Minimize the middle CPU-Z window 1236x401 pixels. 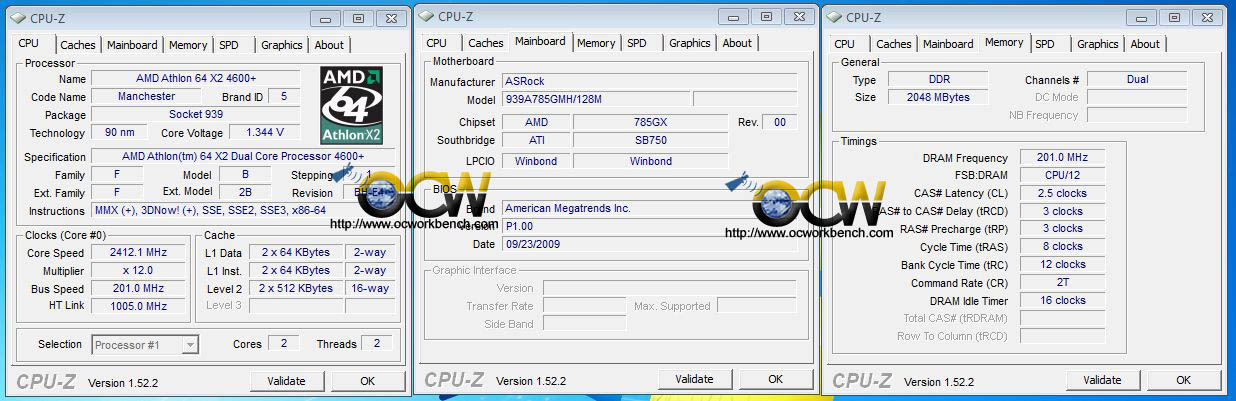pos(733,16)
